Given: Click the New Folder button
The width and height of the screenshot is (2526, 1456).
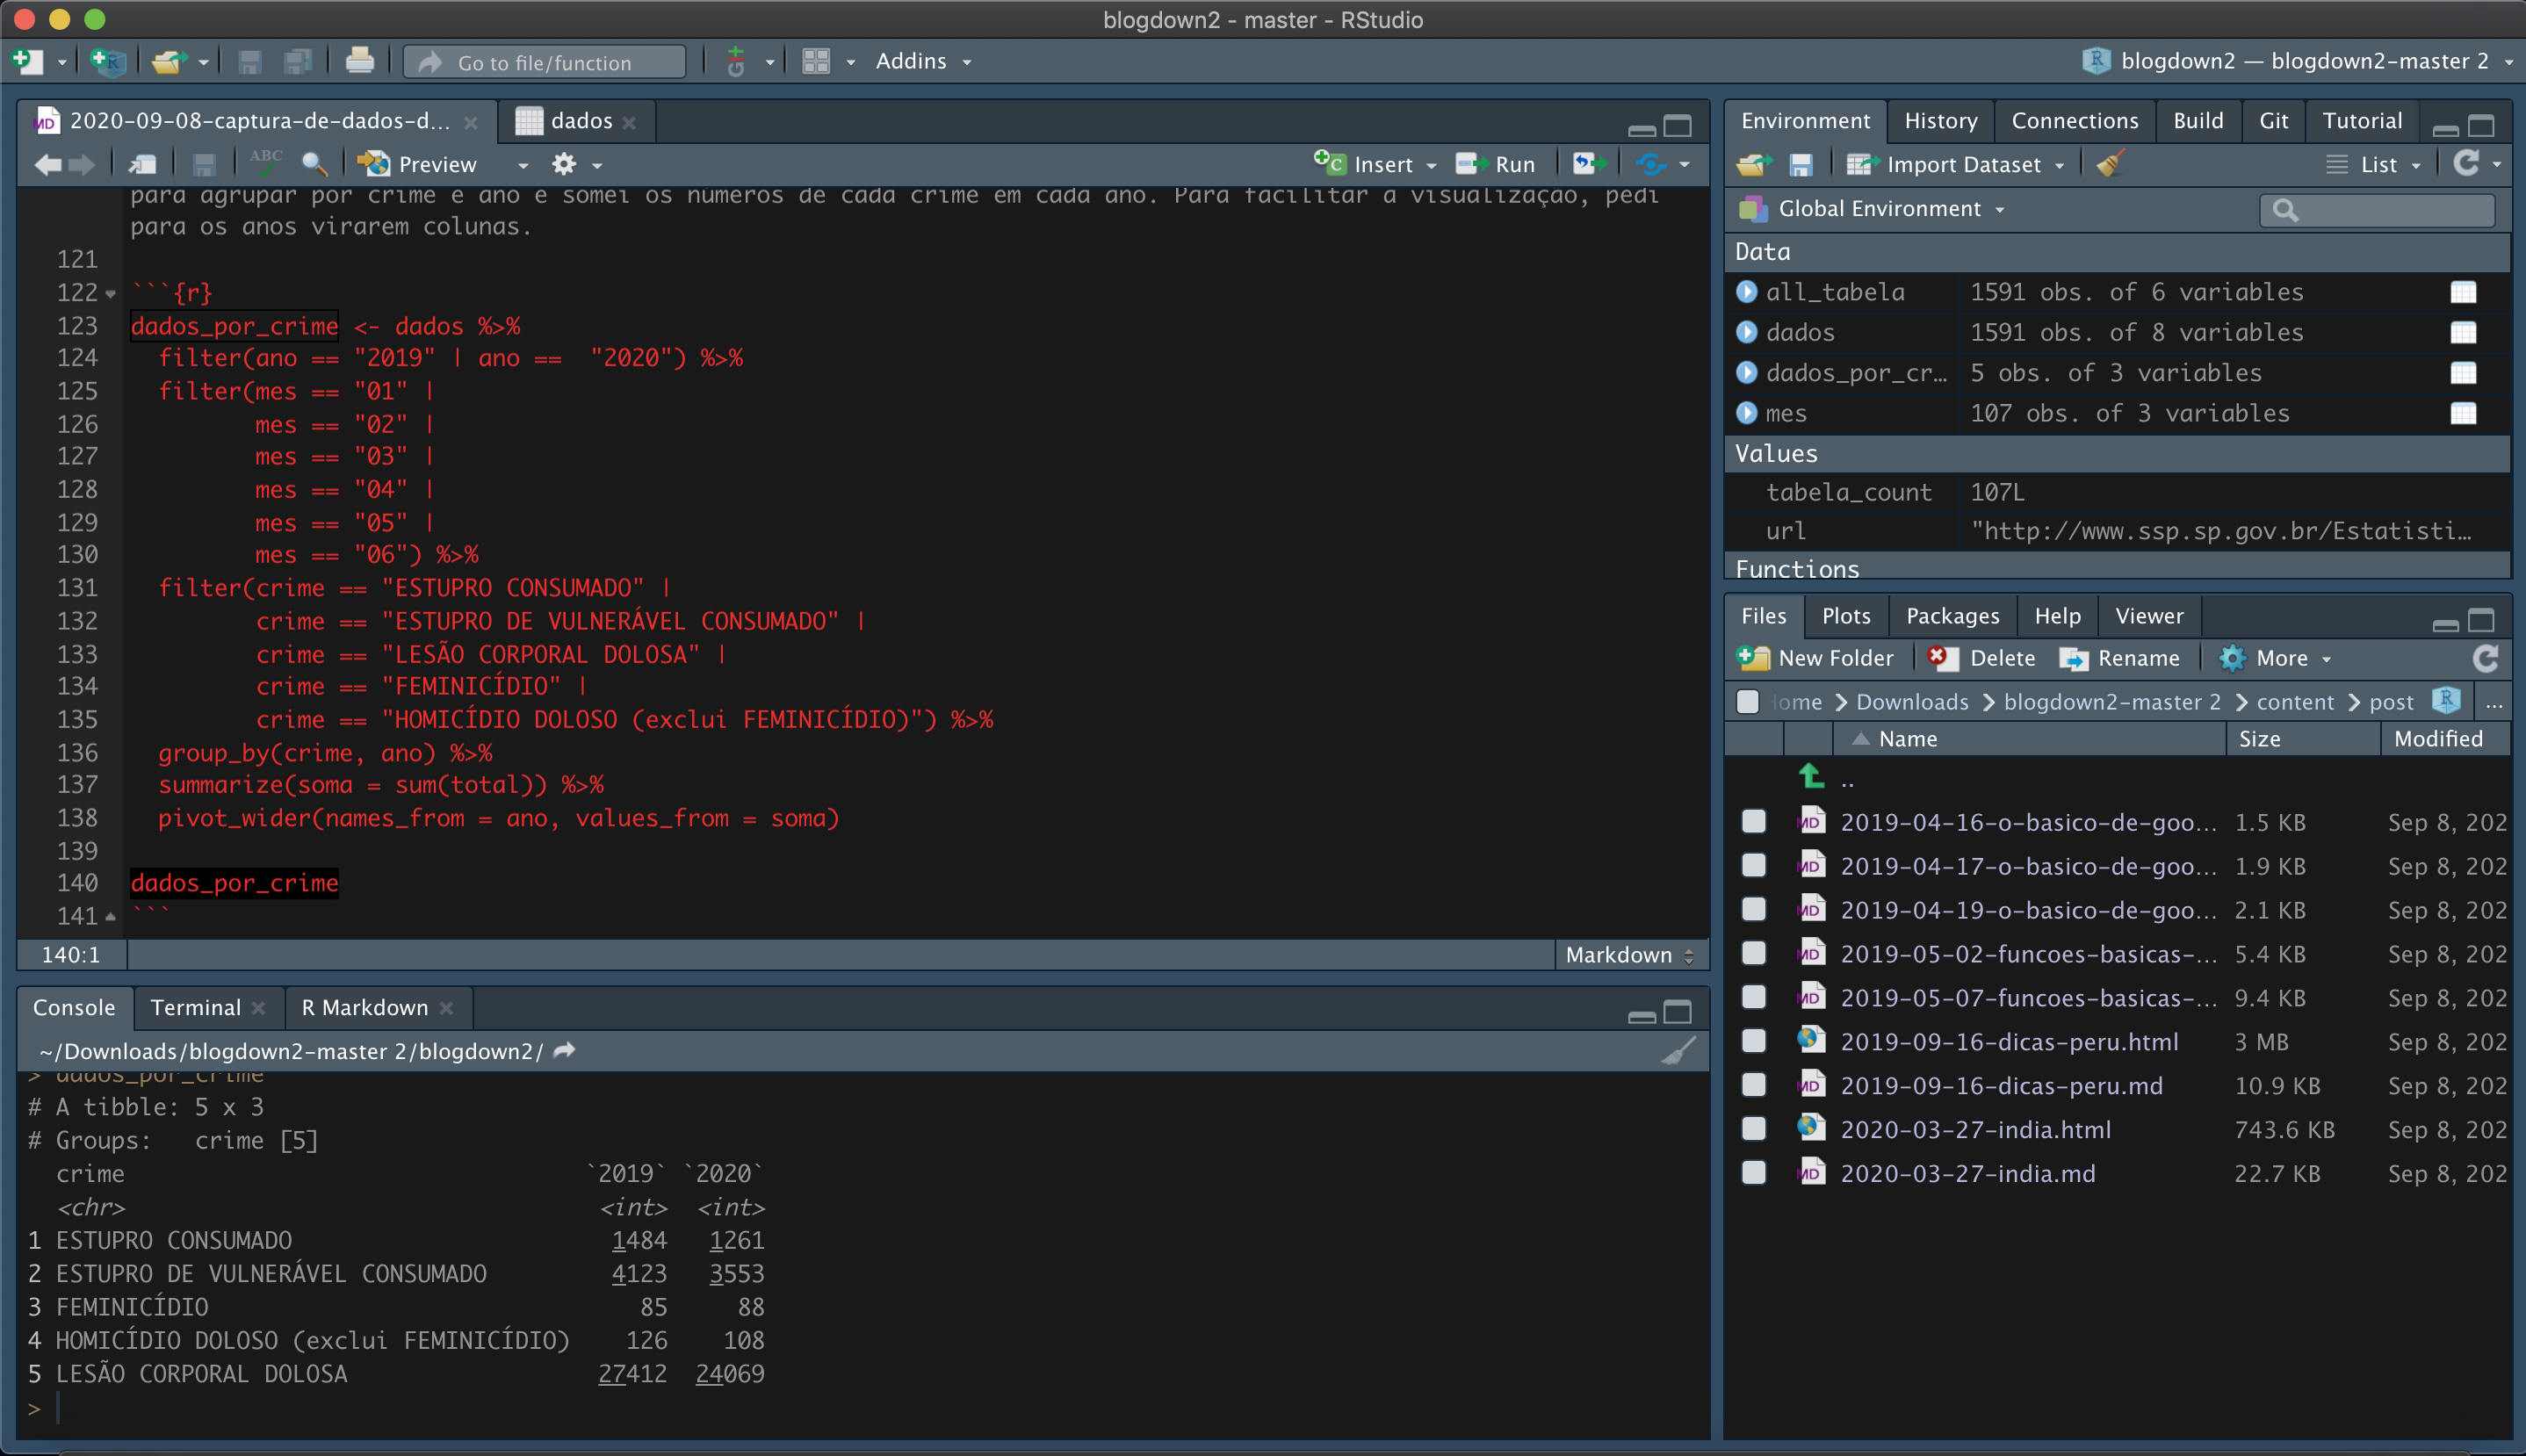Looking at the screenshot, I should 1816,658.
